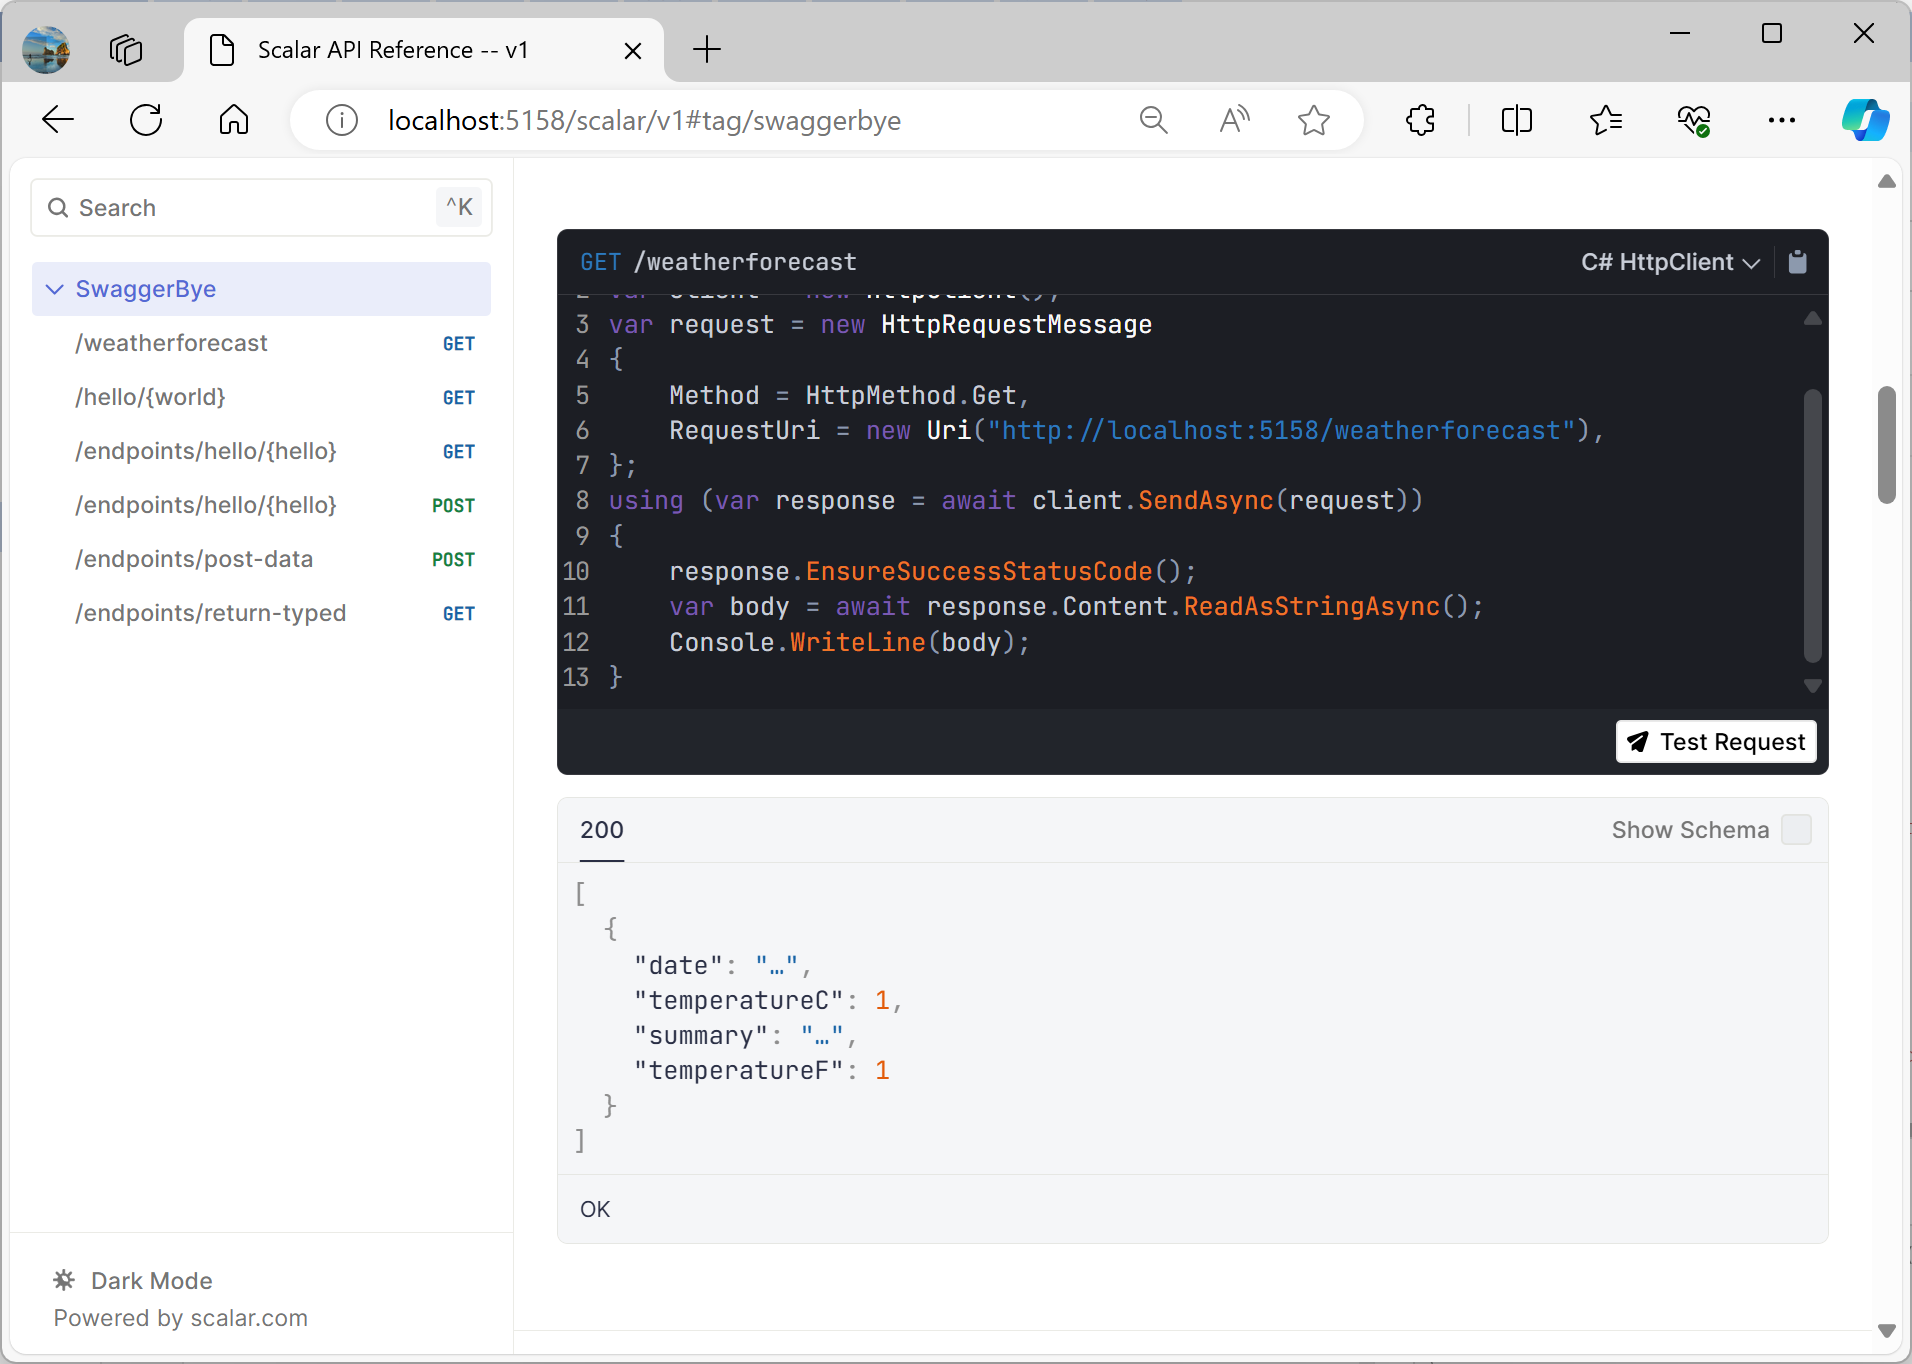This screenshot has width=1912, height=1364.
Task: Open the Favorites list
Action: click(1605, 121)
